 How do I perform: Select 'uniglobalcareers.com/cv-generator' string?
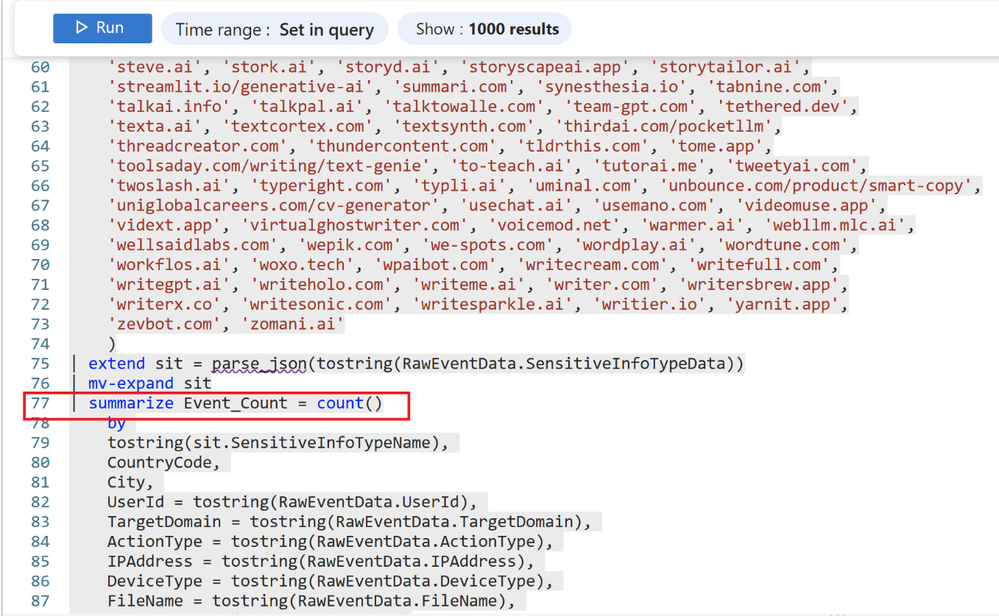(x=273, y=205)
